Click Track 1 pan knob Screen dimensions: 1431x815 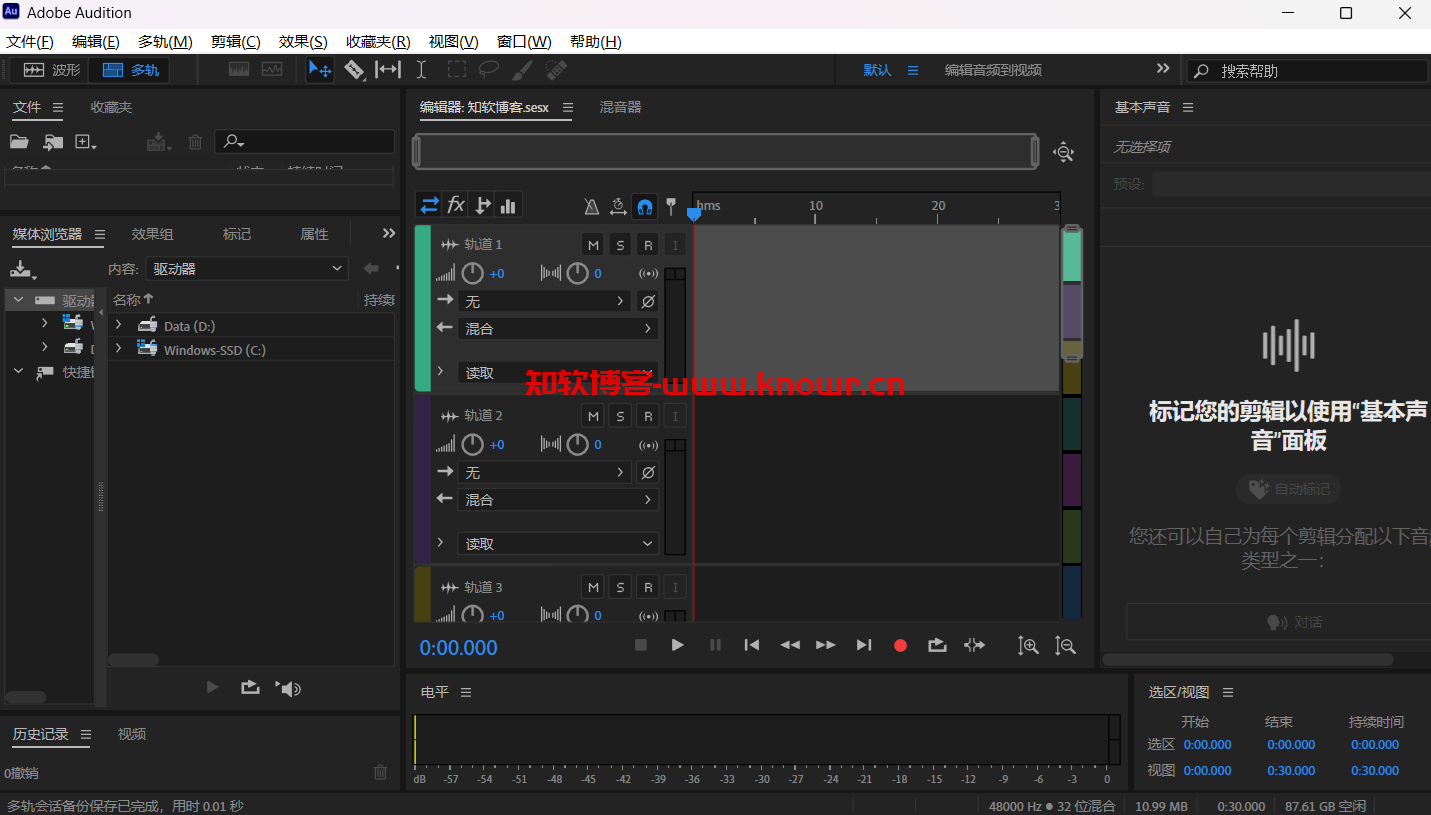[x=577, y=273]
